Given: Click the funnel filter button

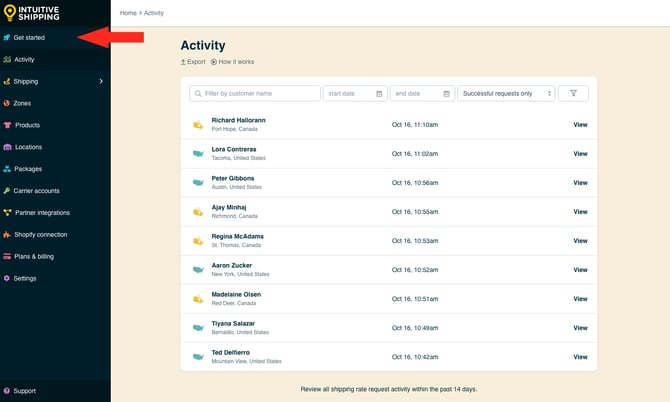Looking at the screenshot, I should coord(573,94).
